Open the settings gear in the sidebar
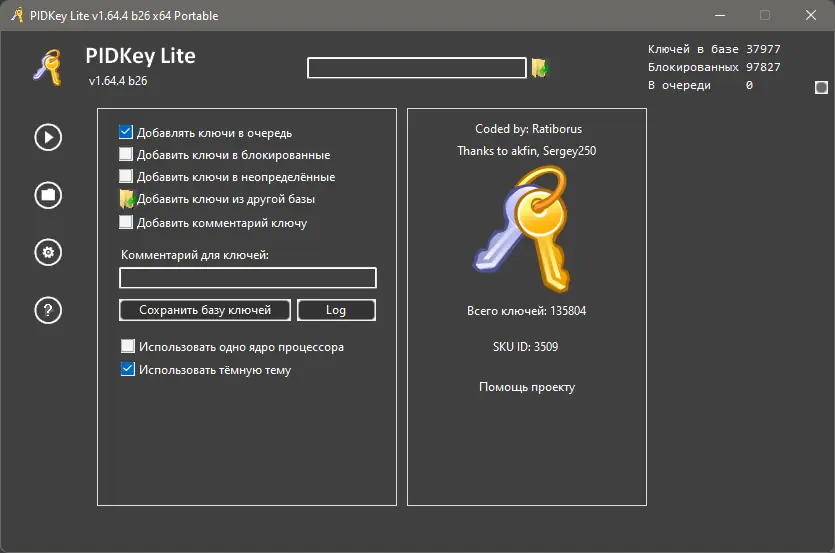 (x=48, y=252)
